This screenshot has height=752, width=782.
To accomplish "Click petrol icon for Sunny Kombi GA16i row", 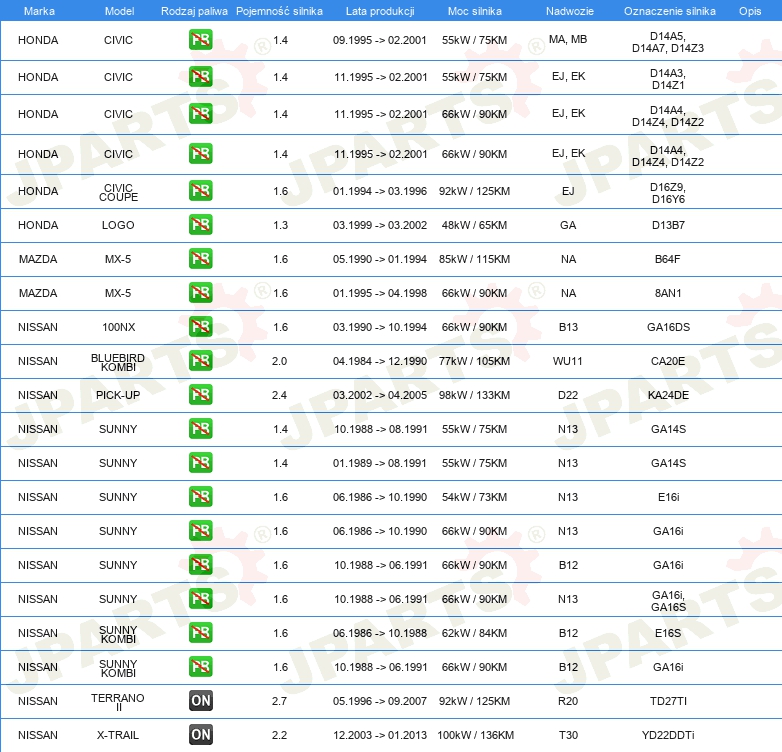I will (200, 667).
